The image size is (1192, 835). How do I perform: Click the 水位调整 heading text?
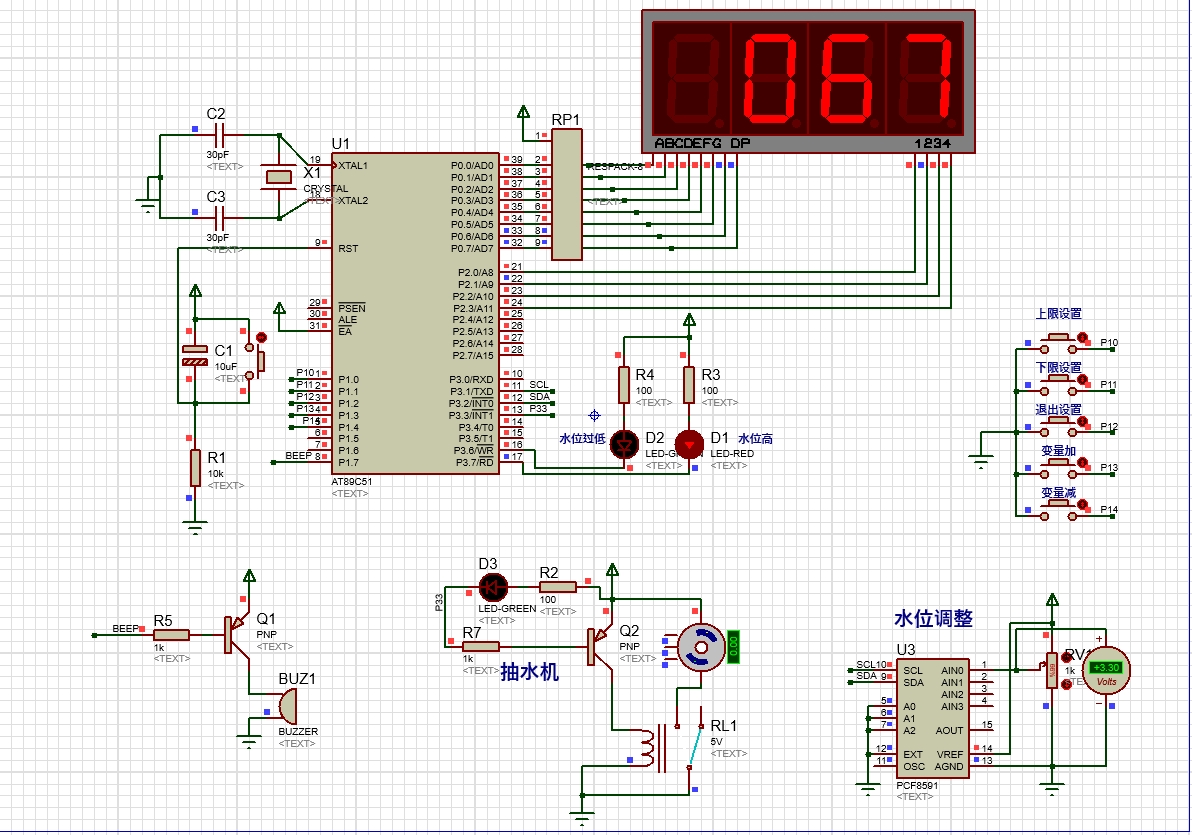pyautogui.click(x=934, y=618)
